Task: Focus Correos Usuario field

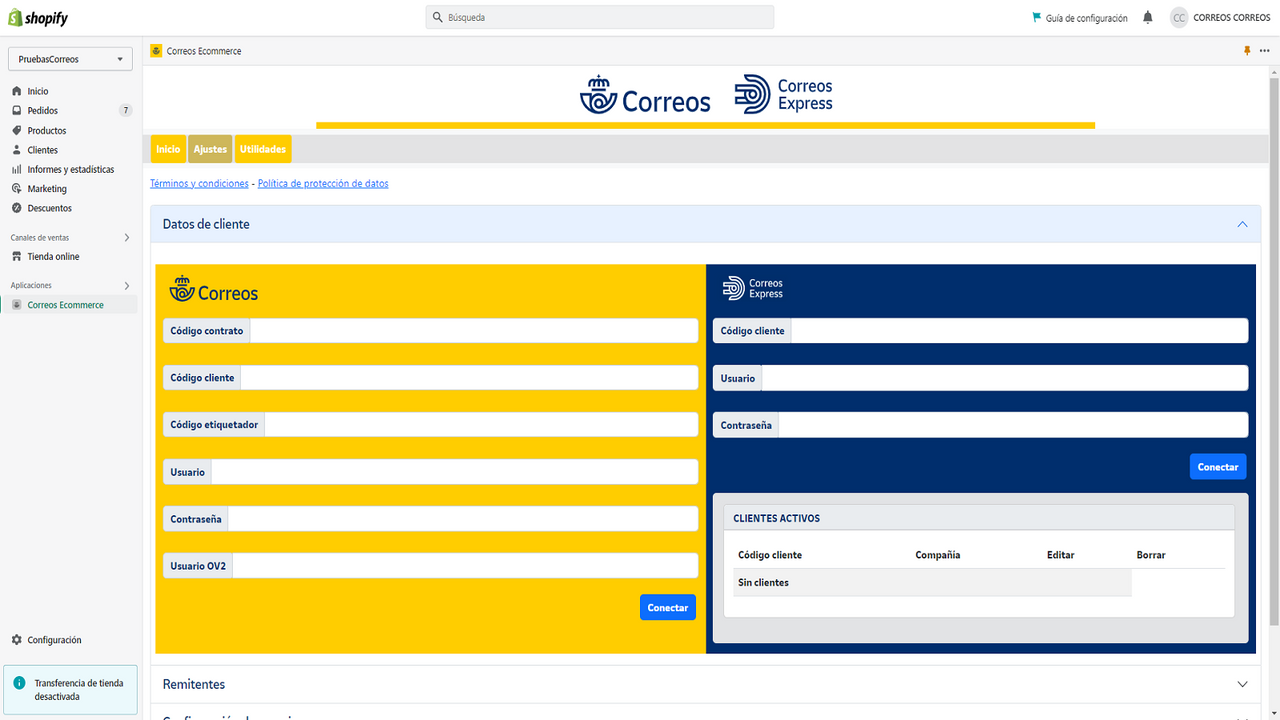Action: pyautogui.click(x=454, y=472)
